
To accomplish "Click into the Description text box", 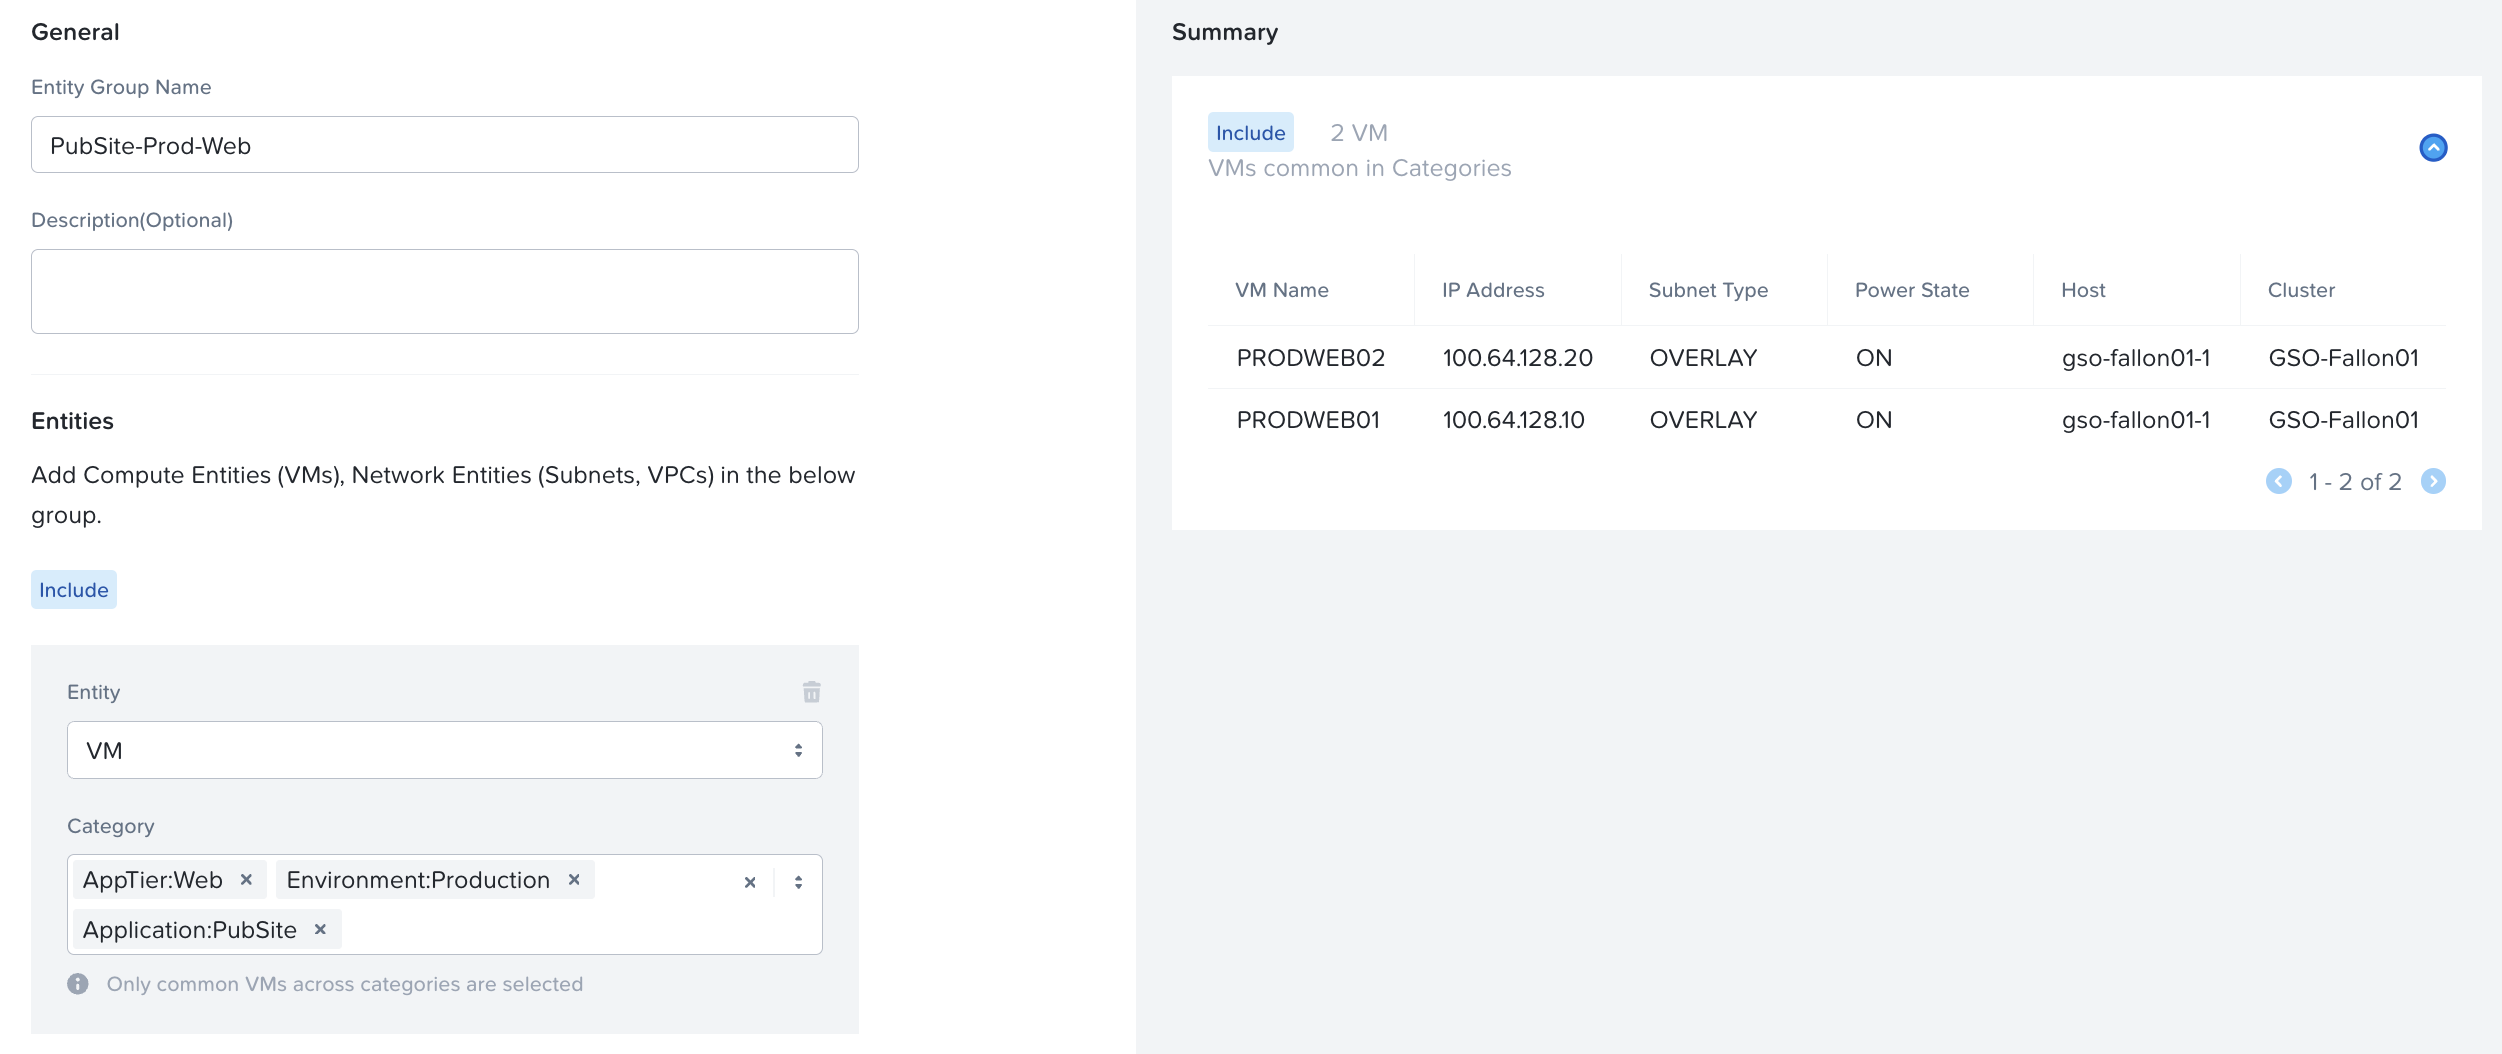I will [444, 291].
